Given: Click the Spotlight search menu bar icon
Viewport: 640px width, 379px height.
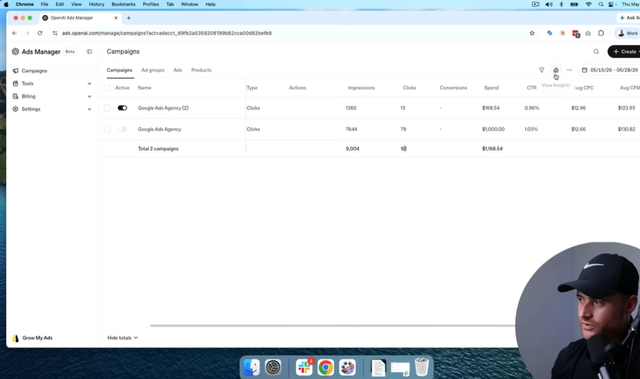Looking at the screenshot, I should pos(601,4).
